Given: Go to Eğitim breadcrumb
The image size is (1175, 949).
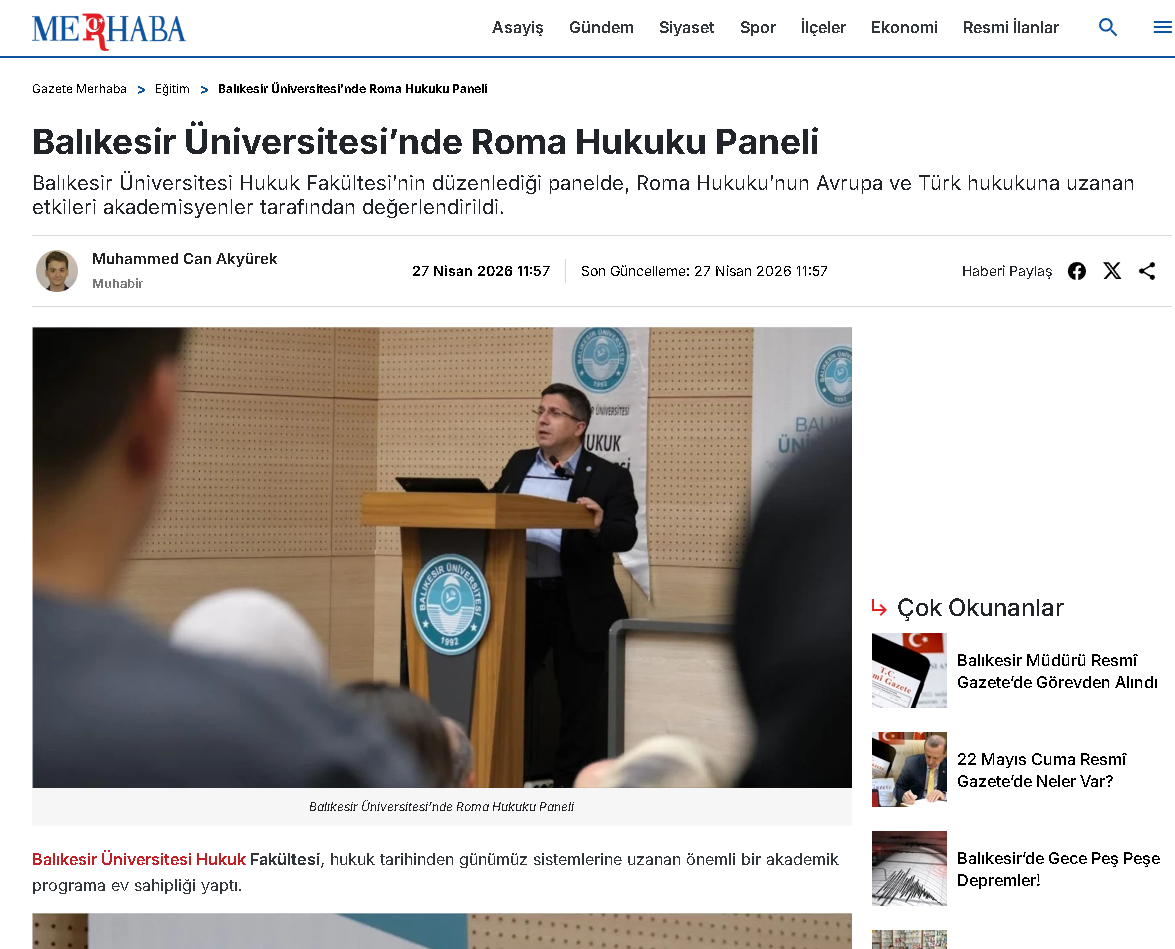Looking at the screenshot, I should 172,88.
